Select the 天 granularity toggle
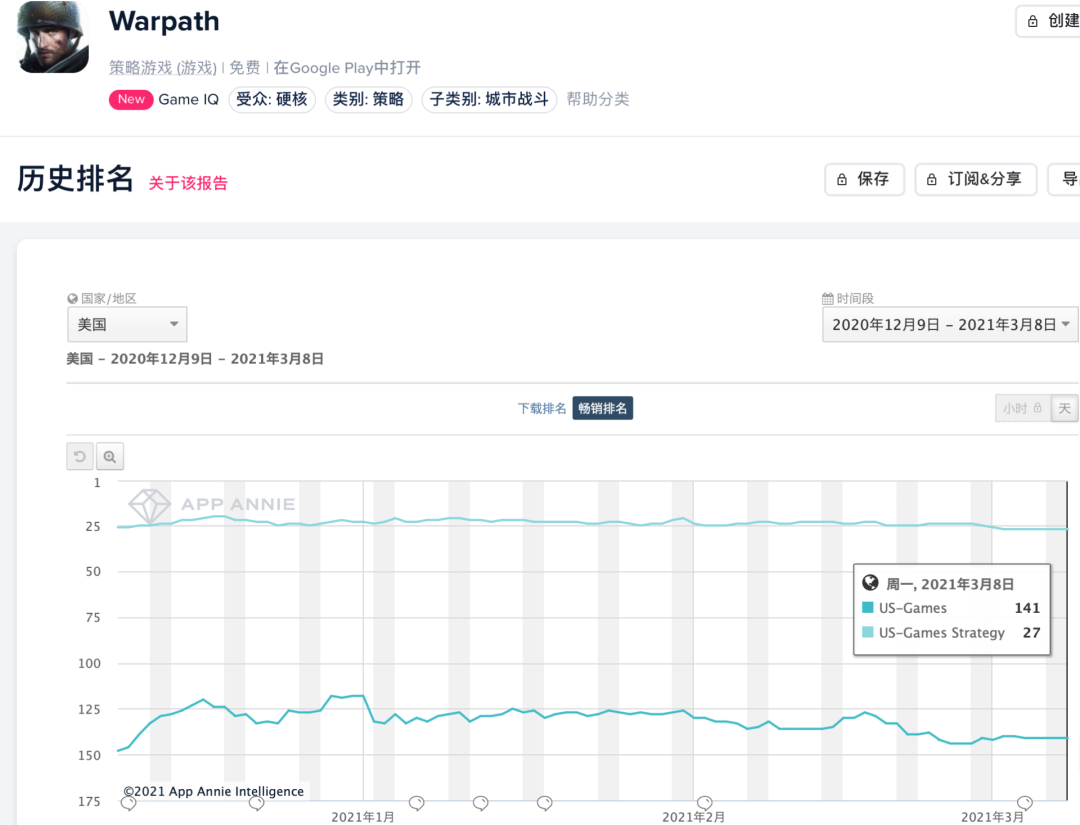This screenshot has height=825, width=1080. (1065, 408)
